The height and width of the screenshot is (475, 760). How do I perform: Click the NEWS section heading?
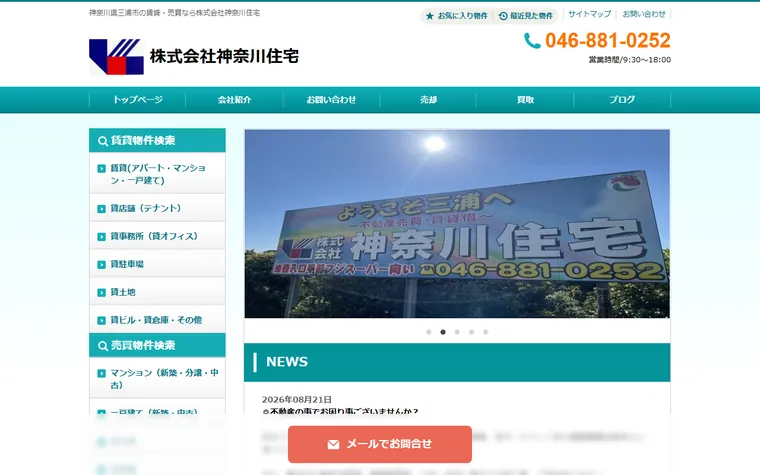point(457,362)
